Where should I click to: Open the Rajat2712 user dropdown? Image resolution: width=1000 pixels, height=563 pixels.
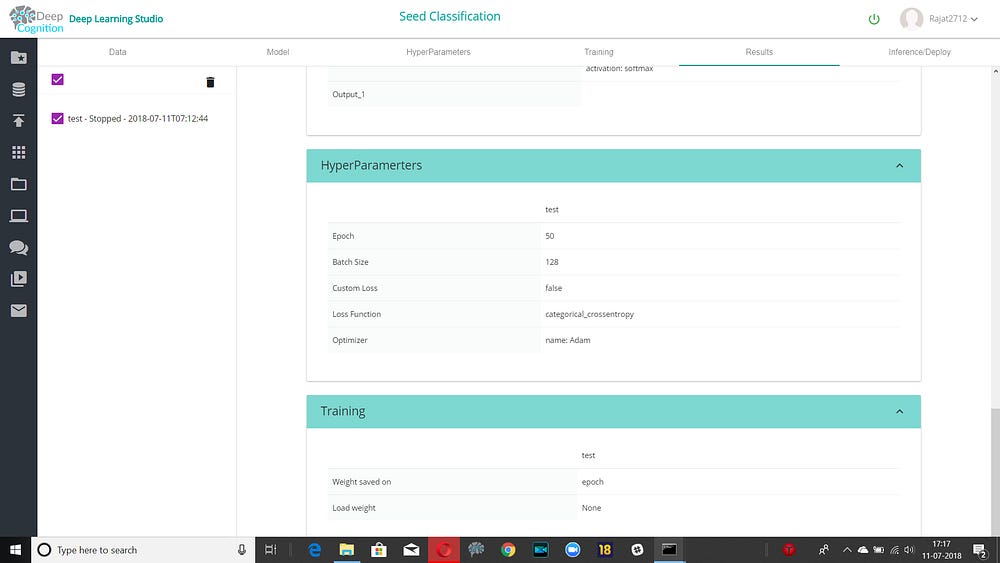pos(953,19)
